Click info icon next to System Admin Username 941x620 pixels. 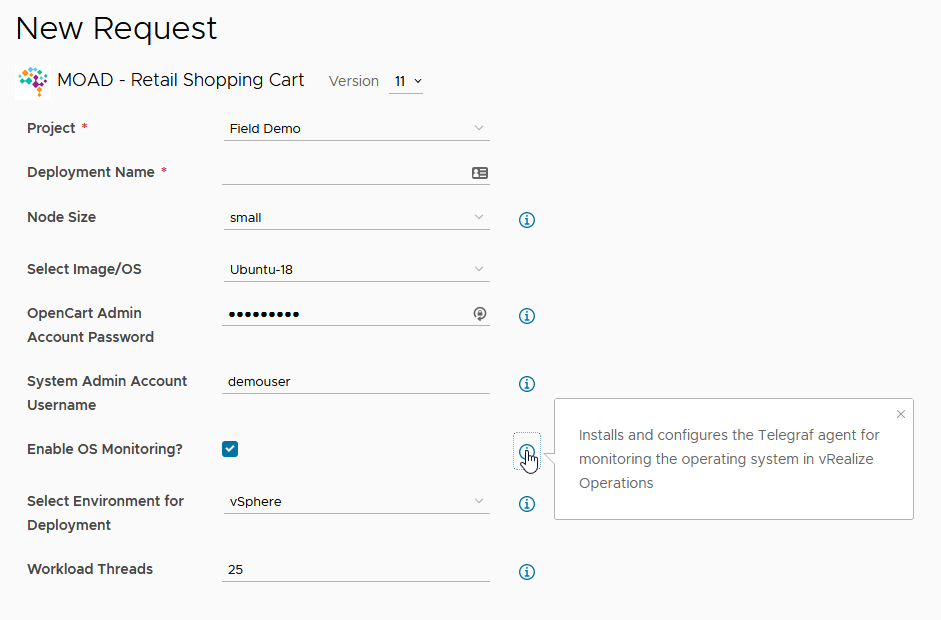[527, 384]
